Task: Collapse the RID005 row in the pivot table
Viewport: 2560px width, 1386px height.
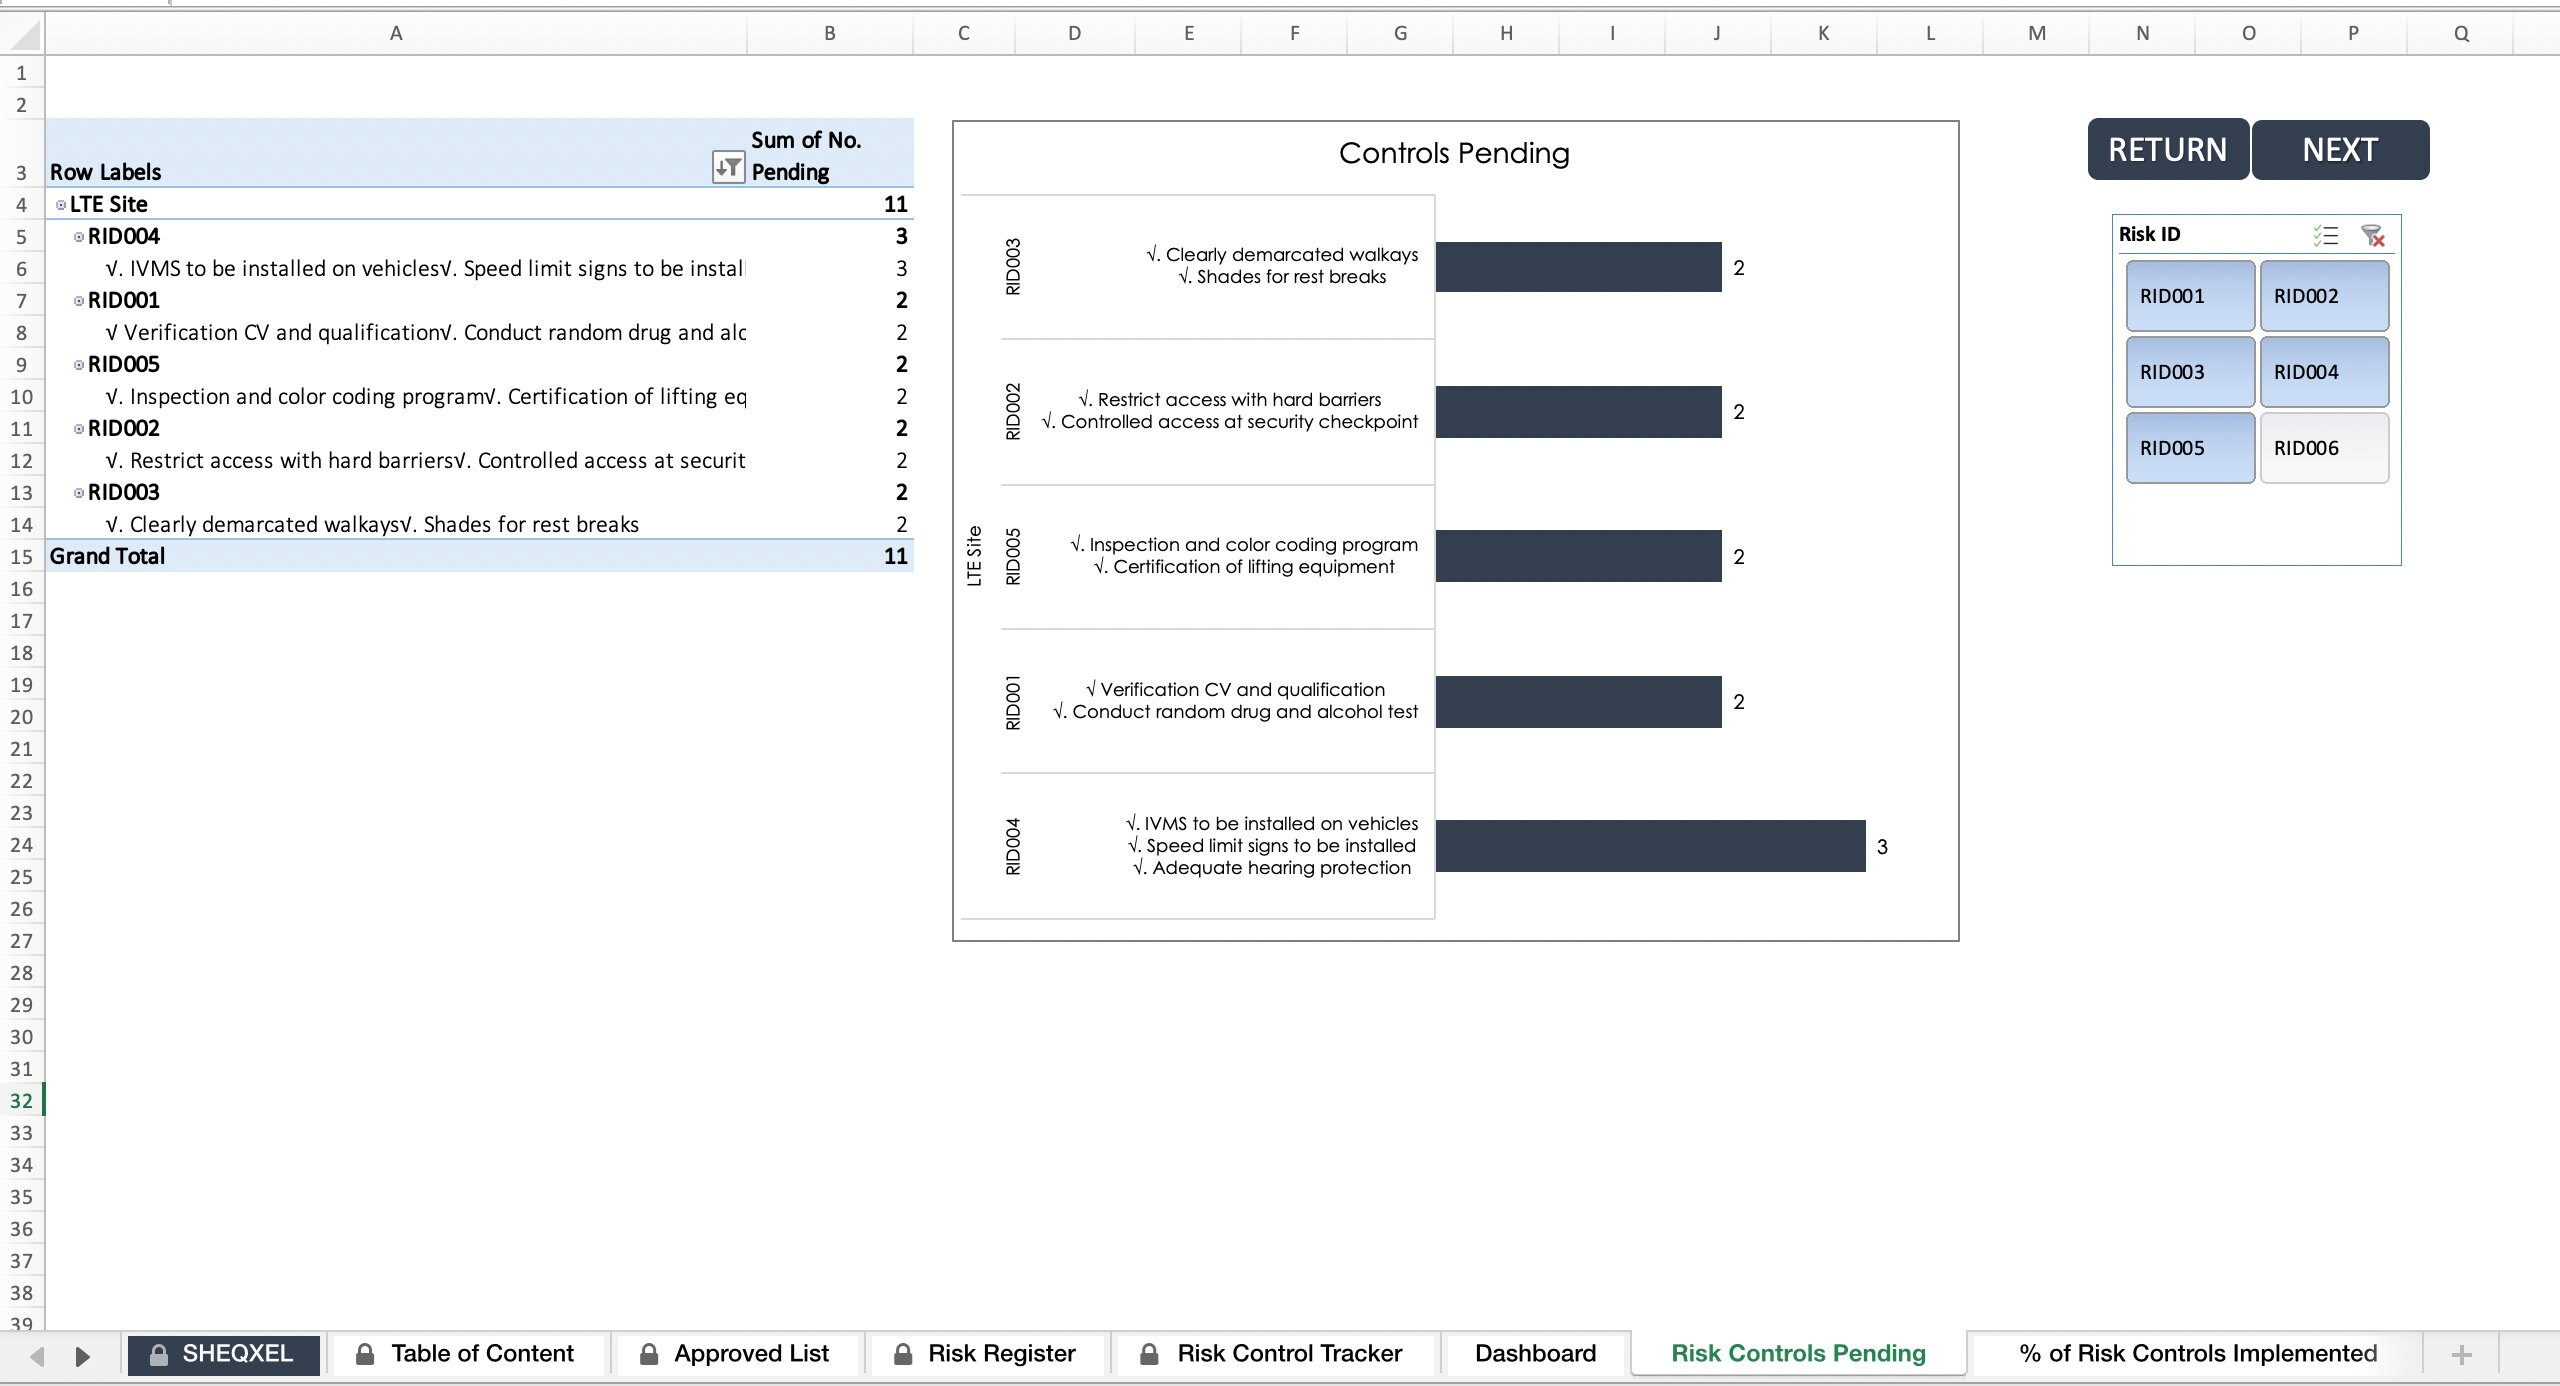Action: 80,364
